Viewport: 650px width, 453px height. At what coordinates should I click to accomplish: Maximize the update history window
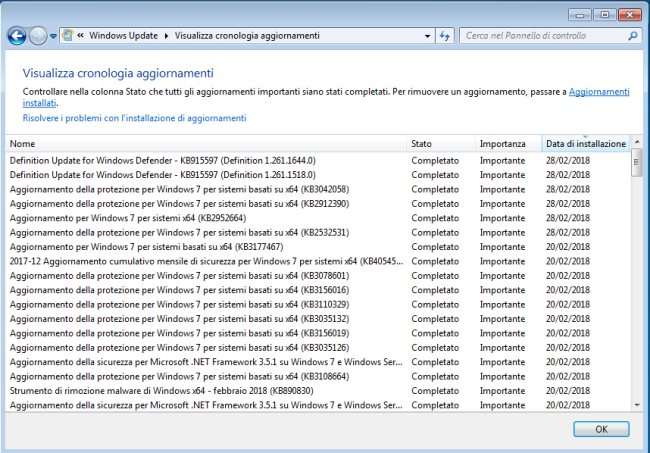click(x=605, y=15)
